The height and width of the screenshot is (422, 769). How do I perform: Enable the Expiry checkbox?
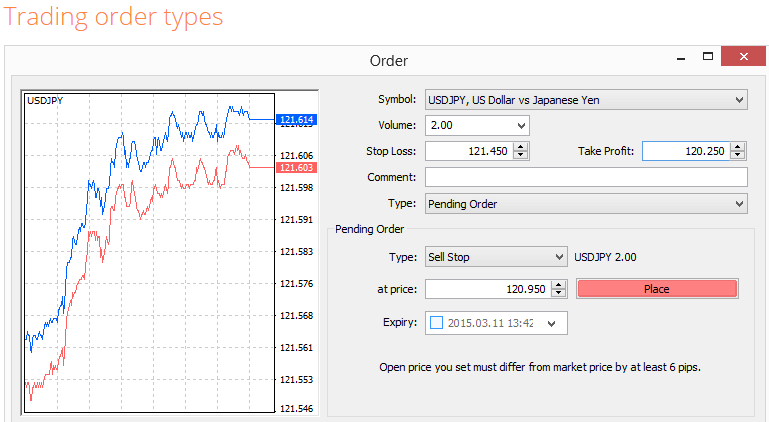click(436, 323)
